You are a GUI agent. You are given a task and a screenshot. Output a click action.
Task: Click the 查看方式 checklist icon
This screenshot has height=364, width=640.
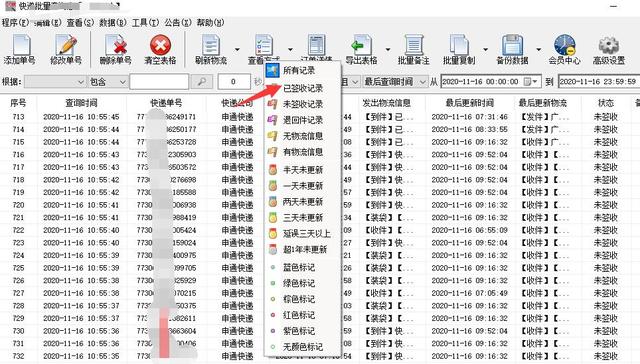(x=264, y=45)
